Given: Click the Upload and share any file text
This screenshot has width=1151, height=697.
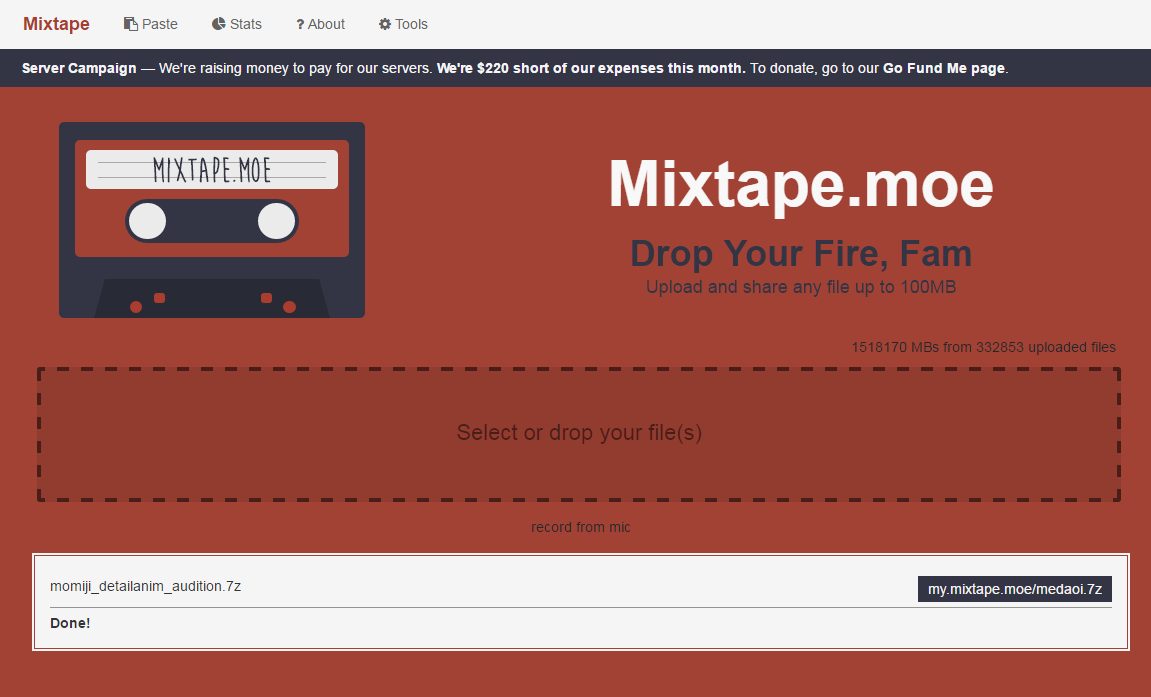Looking at the screenshot, I should coord(801,287).
